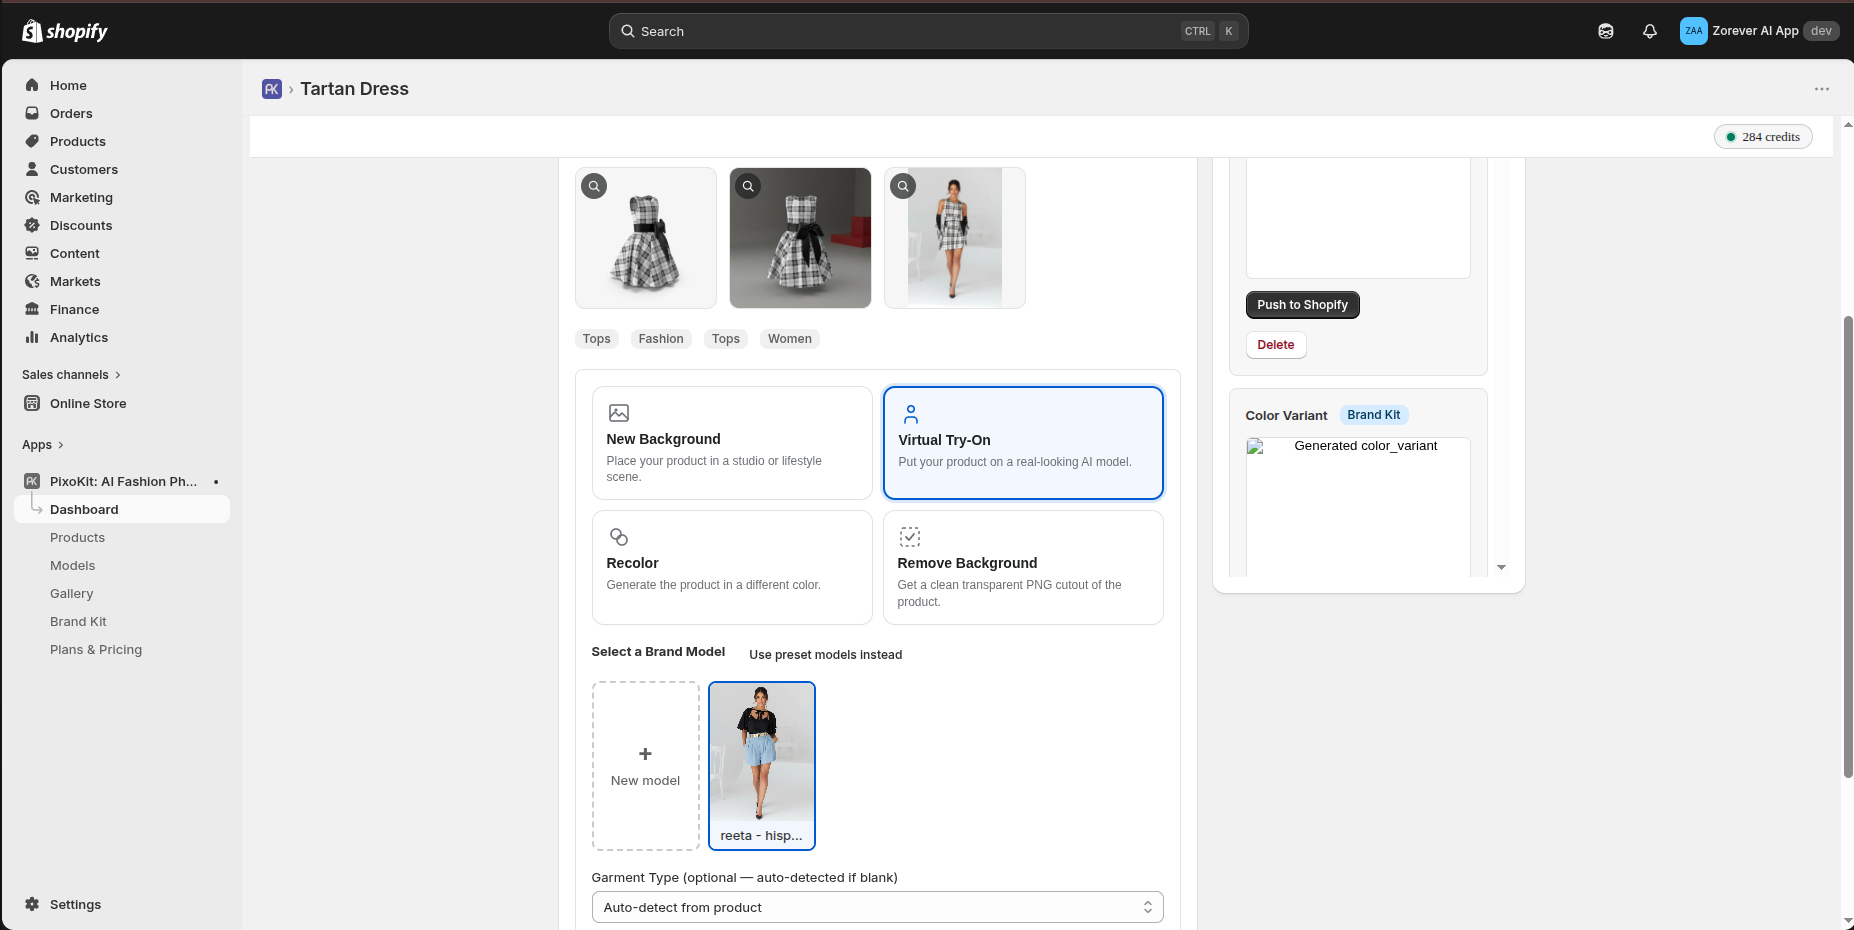Viewport: 1854px width, 930px height.
Task: Open the Sidekick assistant icon in the top bar
Action: pyautogui.click(x=1606, y=31)
